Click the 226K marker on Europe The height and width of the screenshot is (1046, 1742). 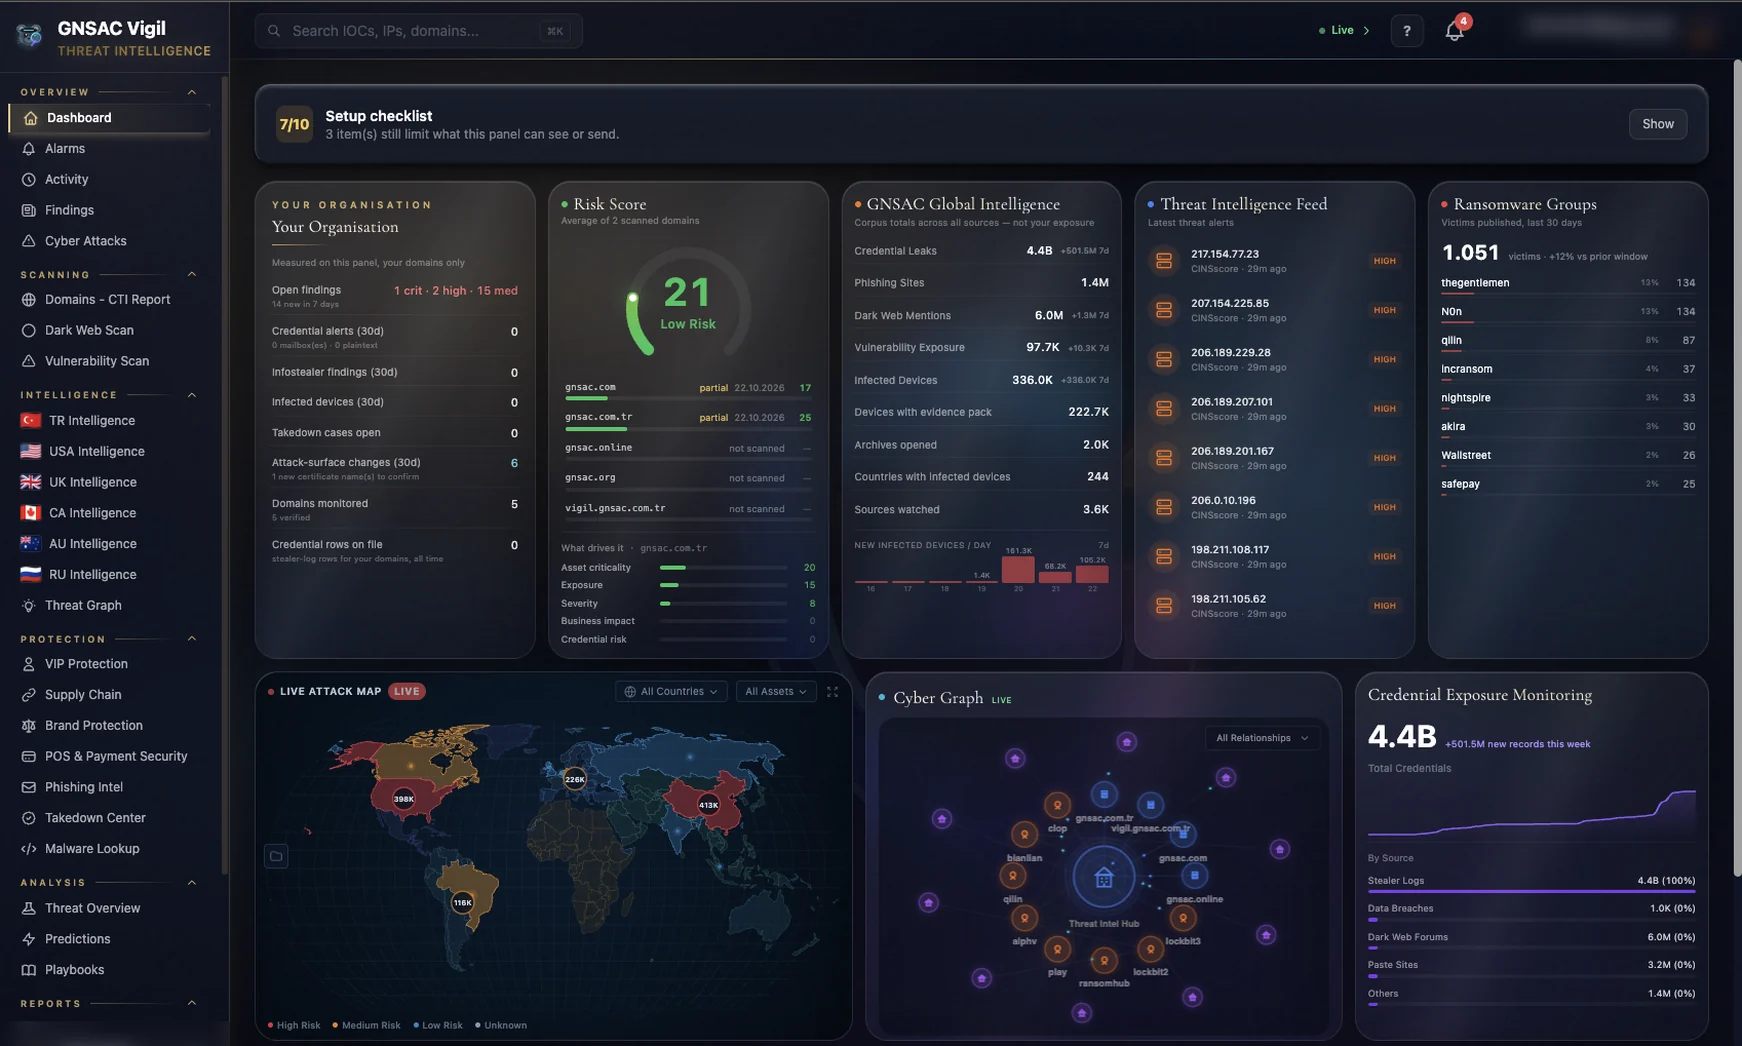pos(575,779)
